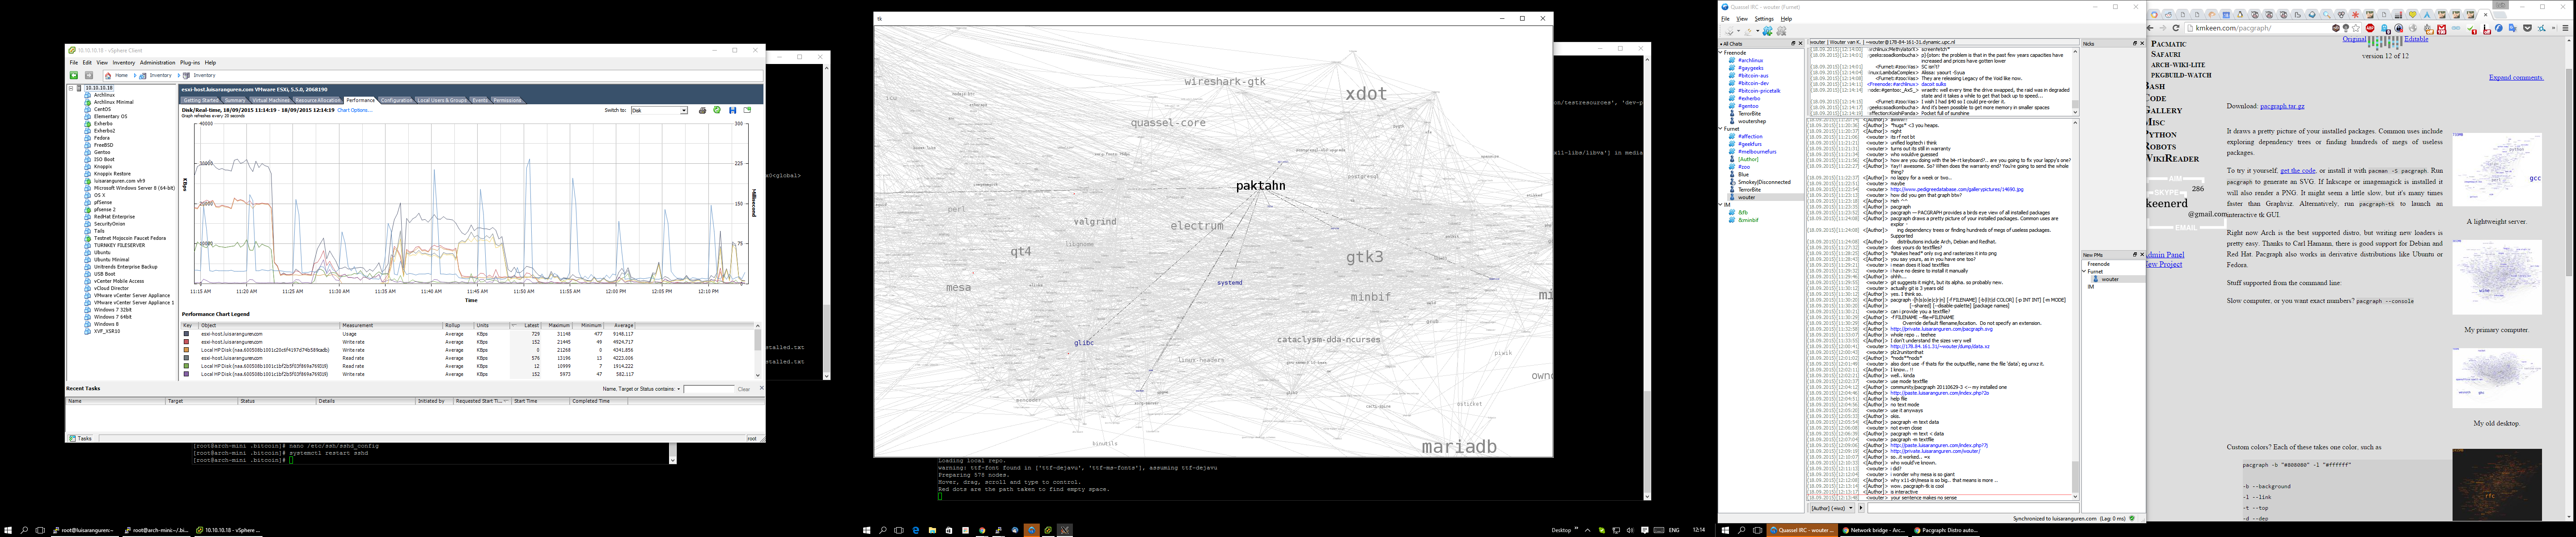Open vSphere Plug-ins menu
Screen dimensions: 2576x537
pos(190,63)
